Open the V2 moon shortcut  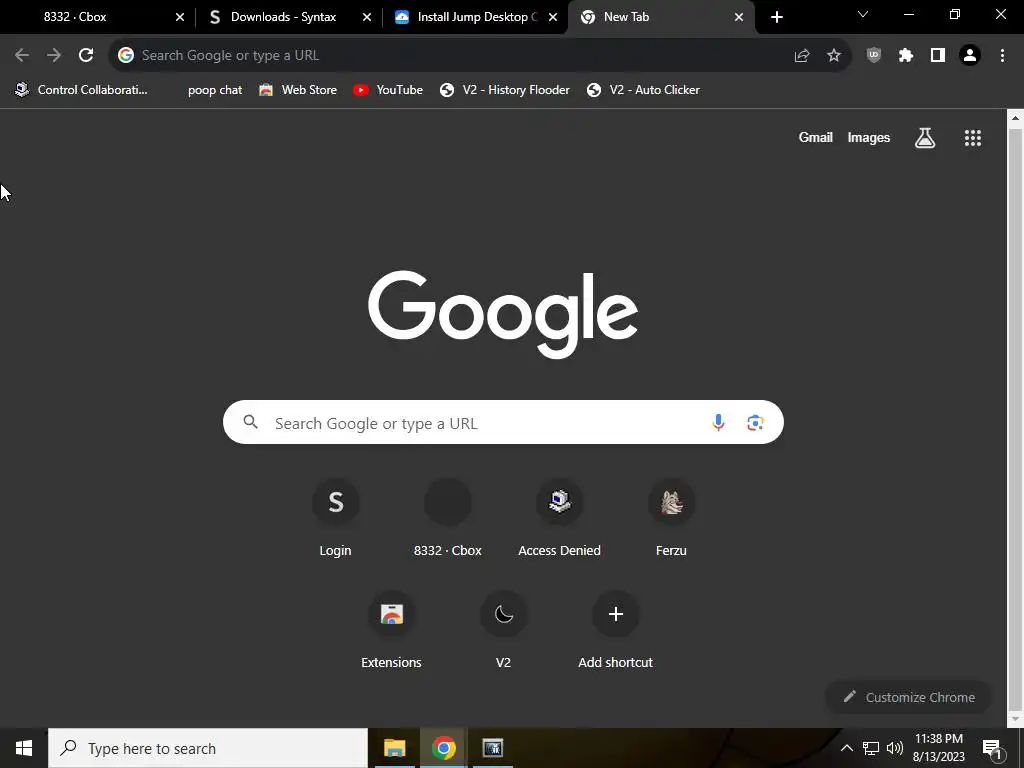coord(504,630)
